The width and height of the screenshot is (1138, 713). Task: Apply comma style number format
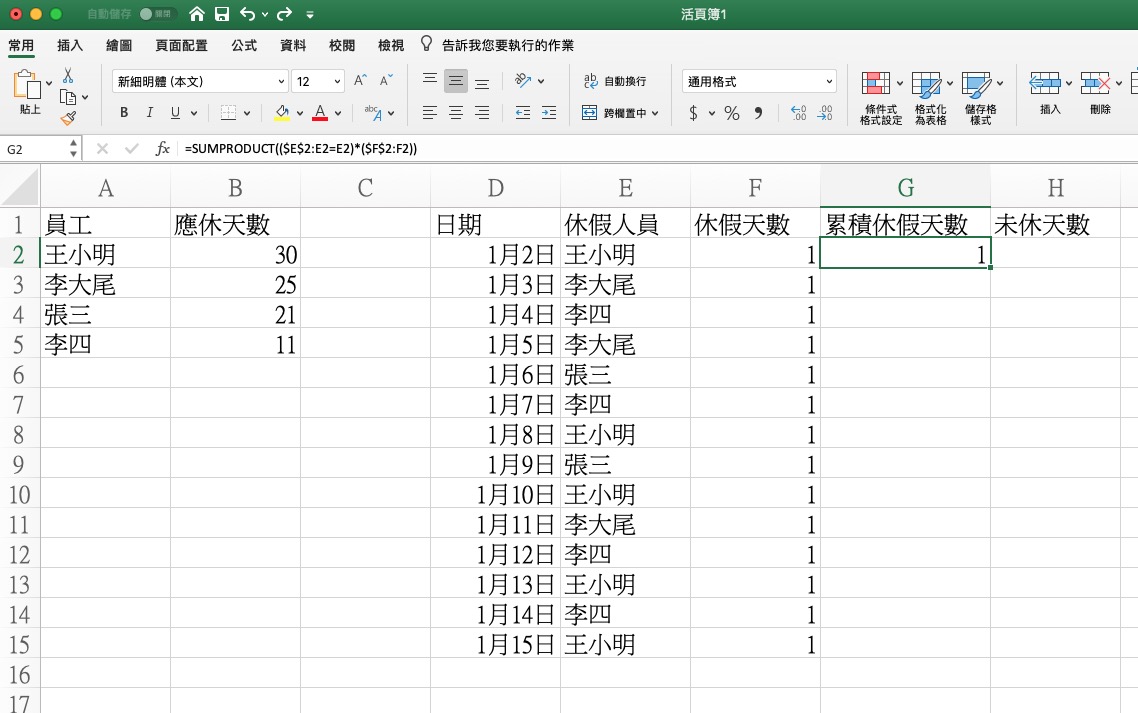758,113
